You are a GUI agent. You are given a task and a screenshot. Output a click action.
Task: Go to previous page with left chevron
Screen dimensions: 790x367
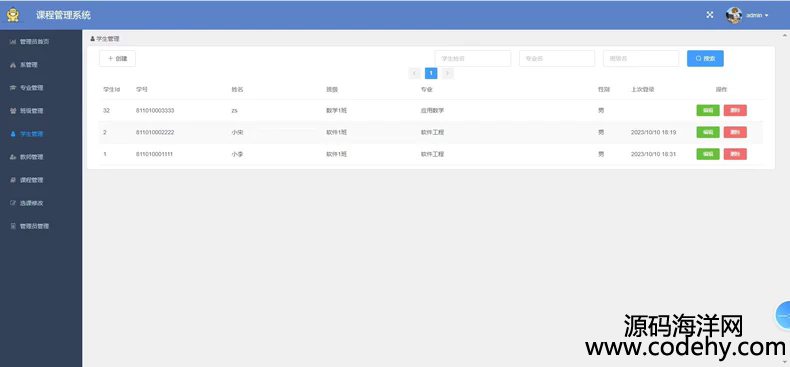tap(414, 74)
